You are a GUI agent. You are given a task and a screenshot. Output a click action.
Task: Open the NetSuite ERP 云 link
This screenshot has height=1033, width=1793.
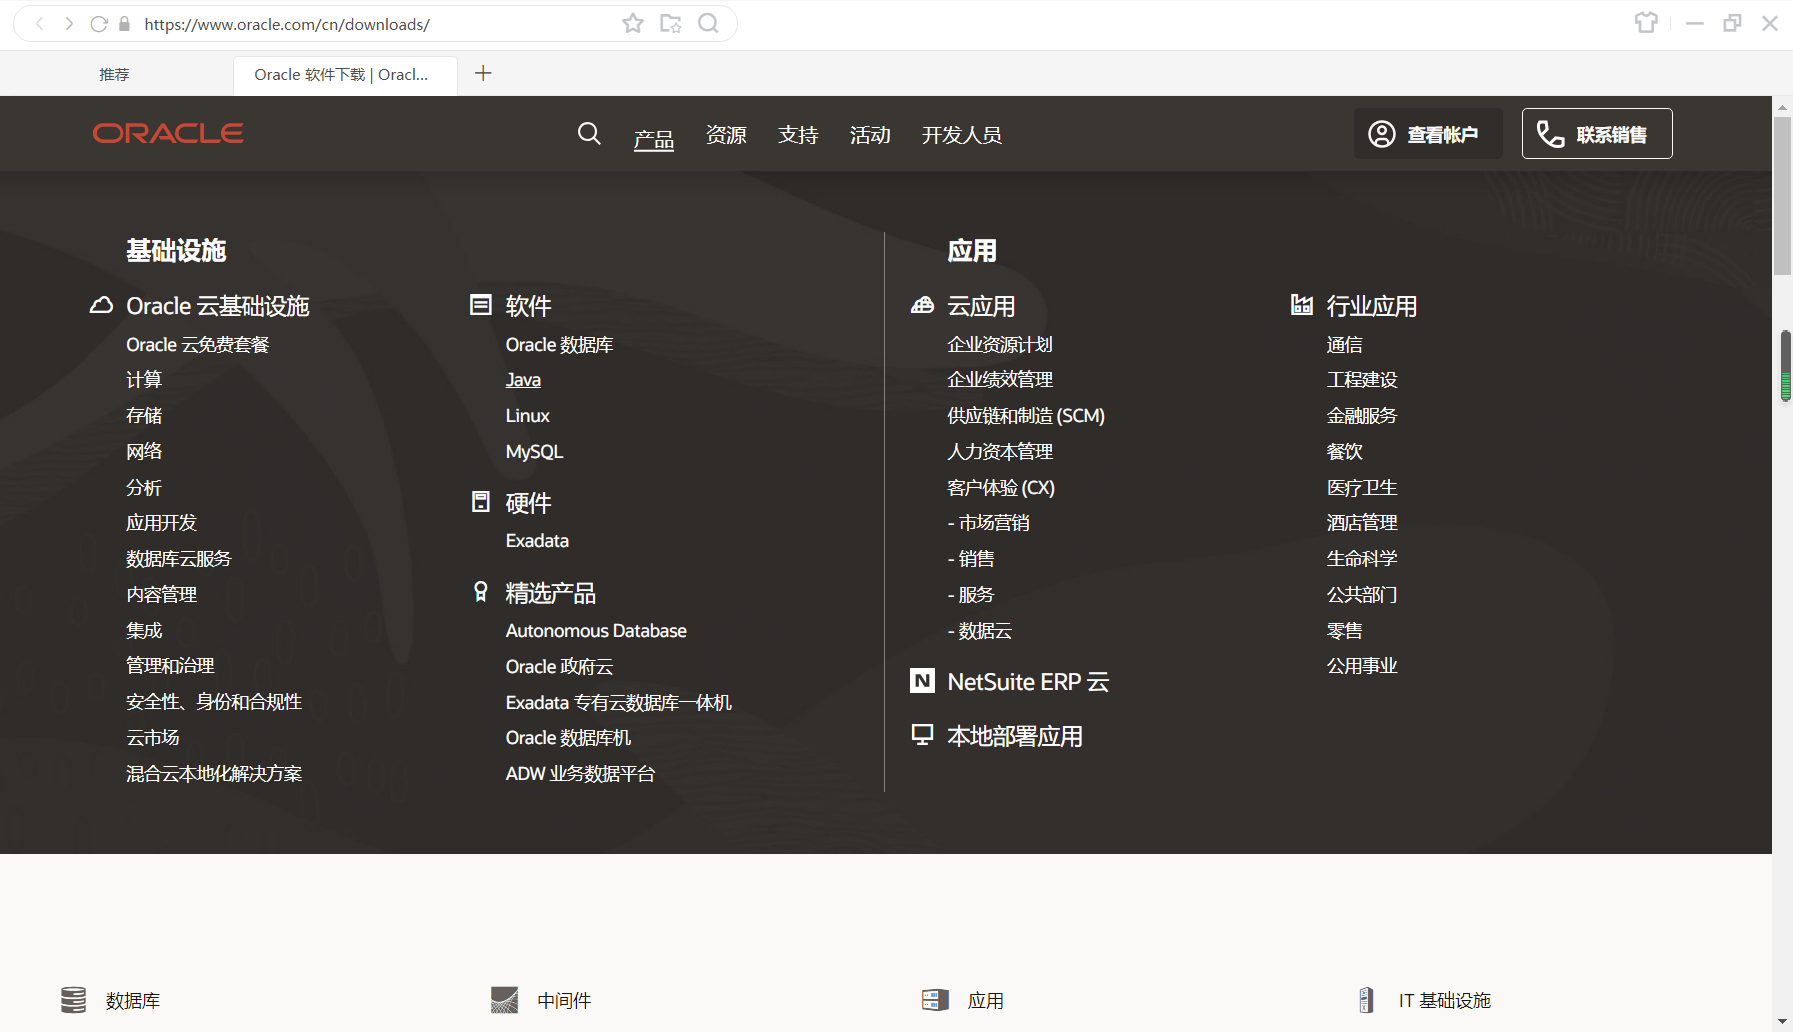(1028, 682)
